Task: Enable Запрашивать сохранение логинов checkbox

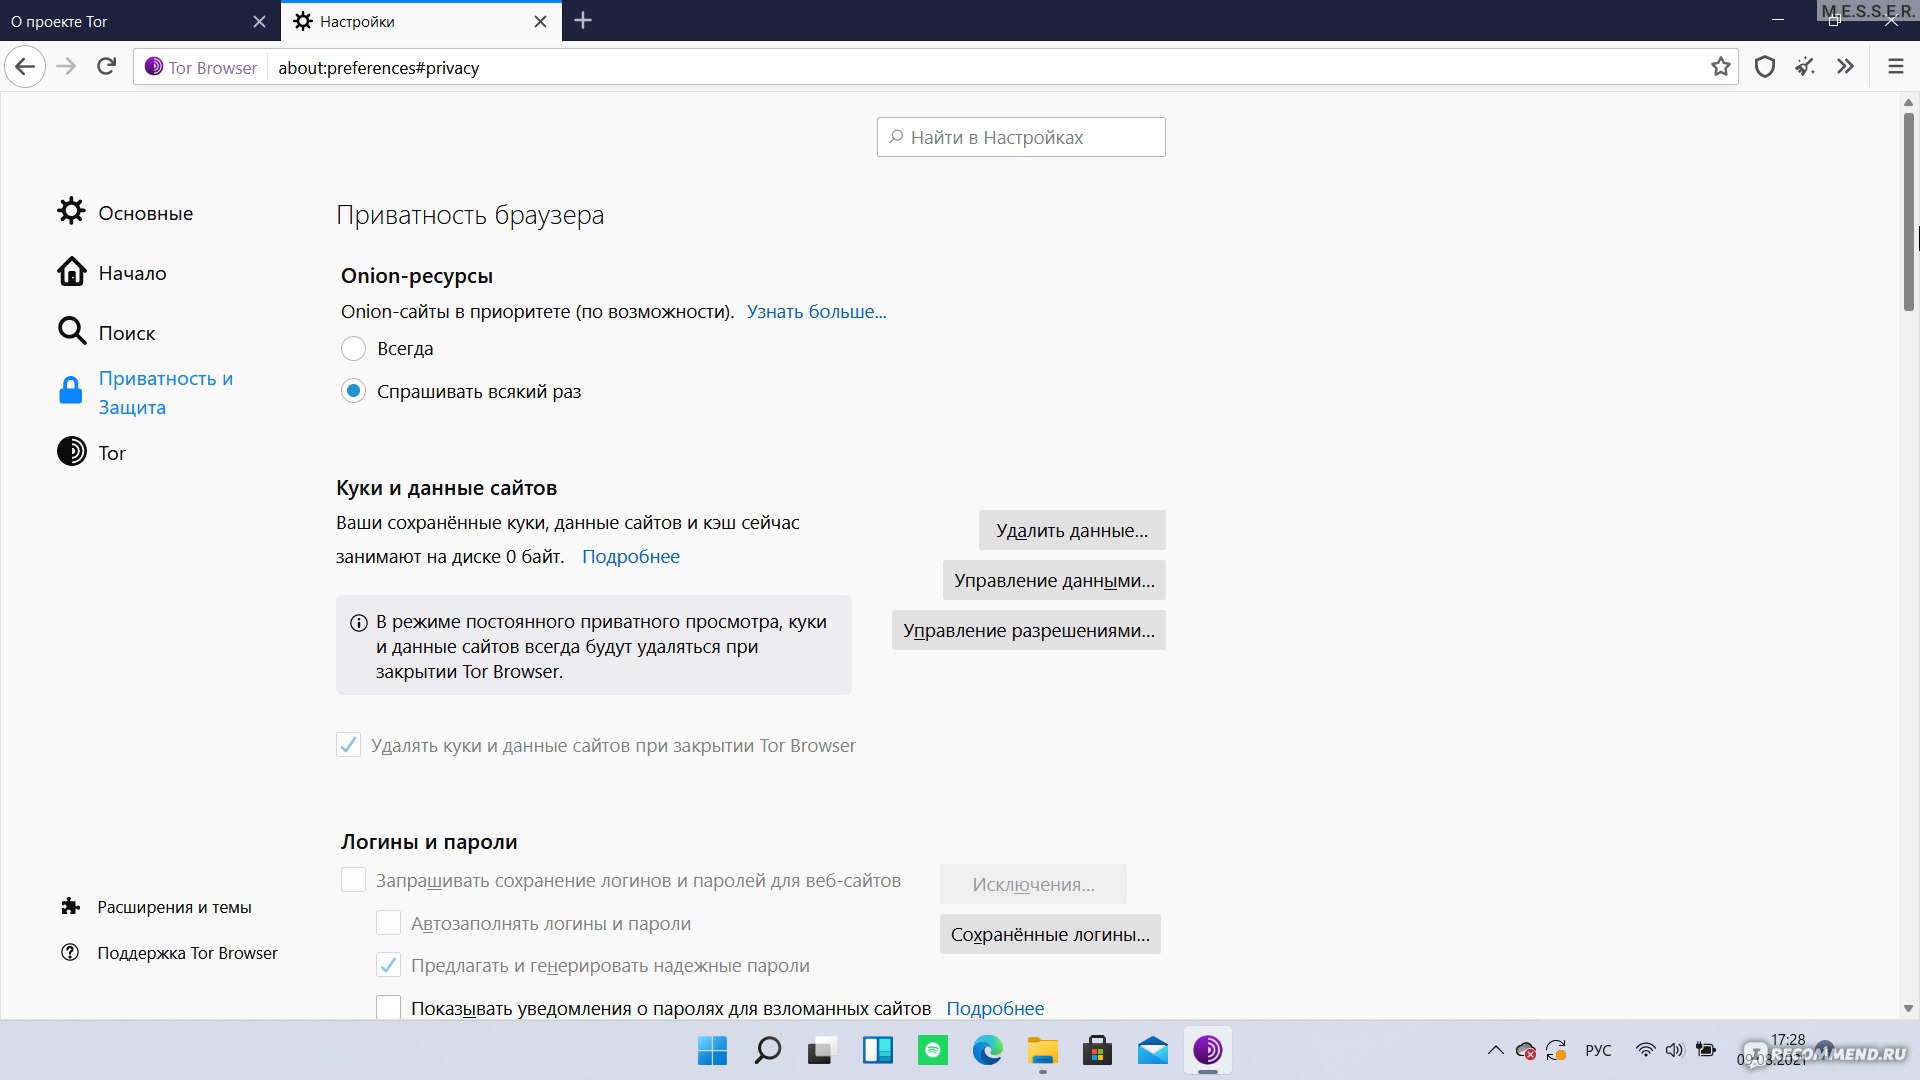Action: tap(351, 880)
